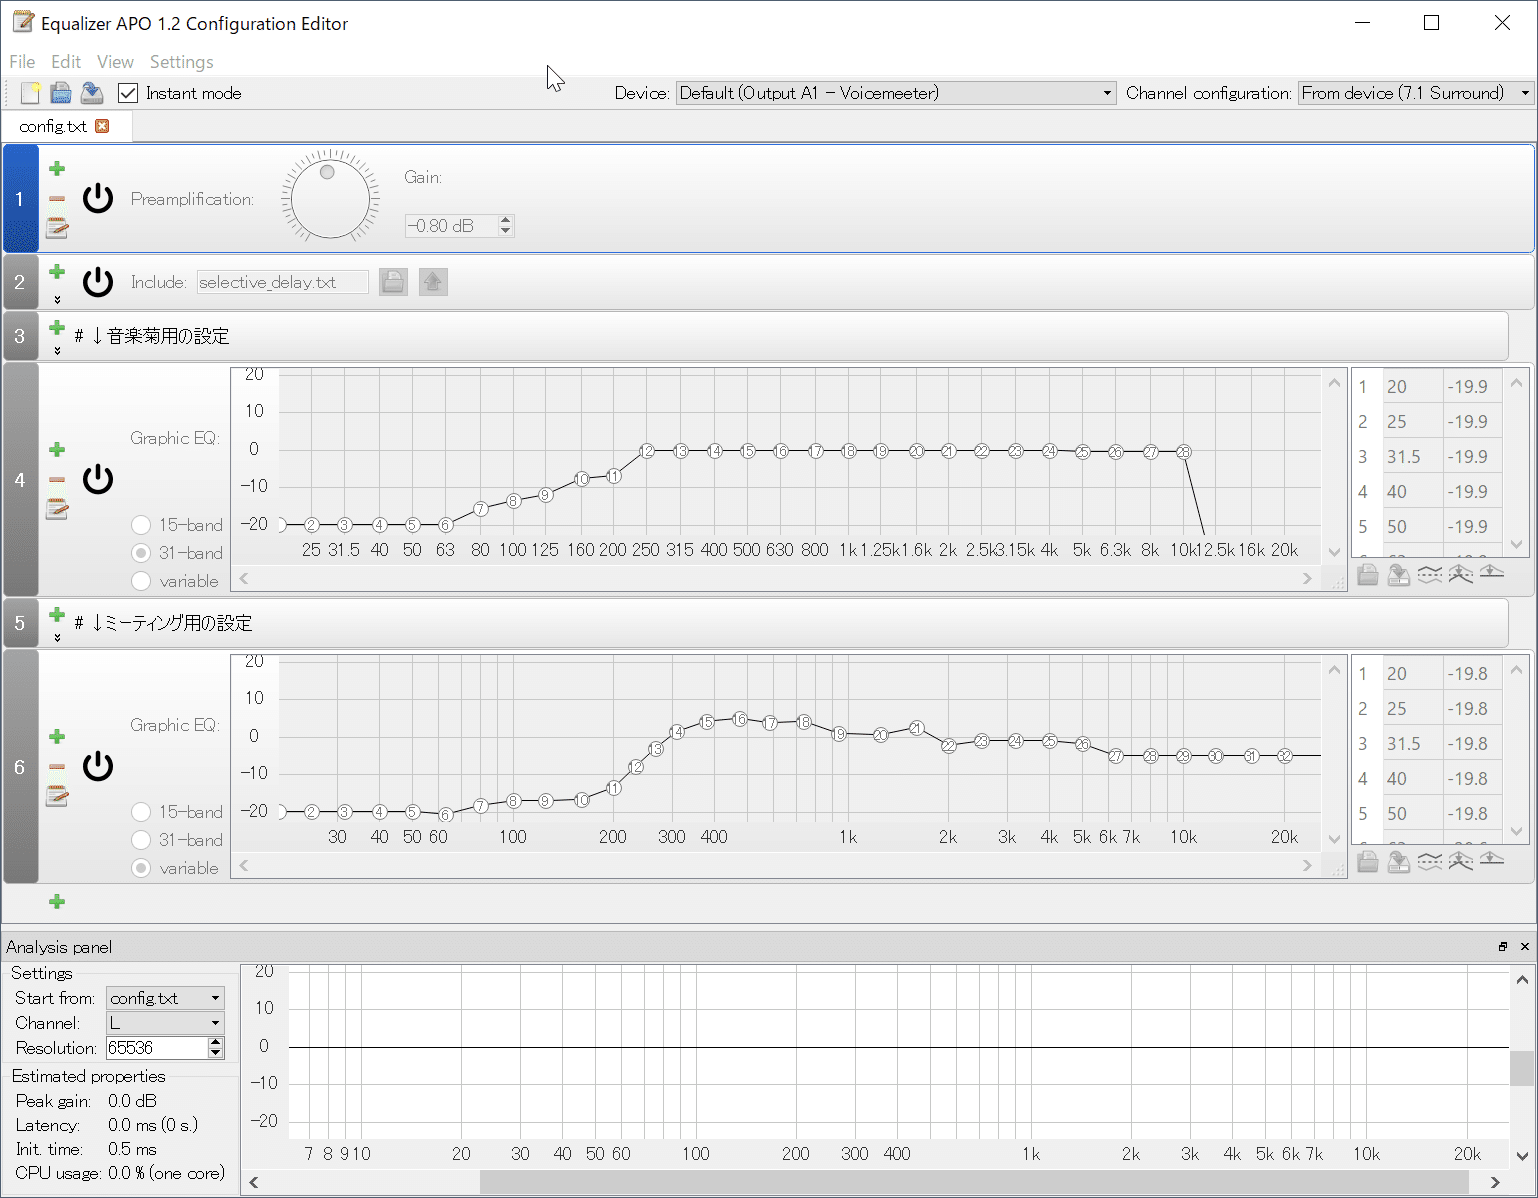Import EQ curve in Graphic EQ row 4
This screenshot has height=1198, width=1538.
pyautogui.click(x=1368, y=574)
